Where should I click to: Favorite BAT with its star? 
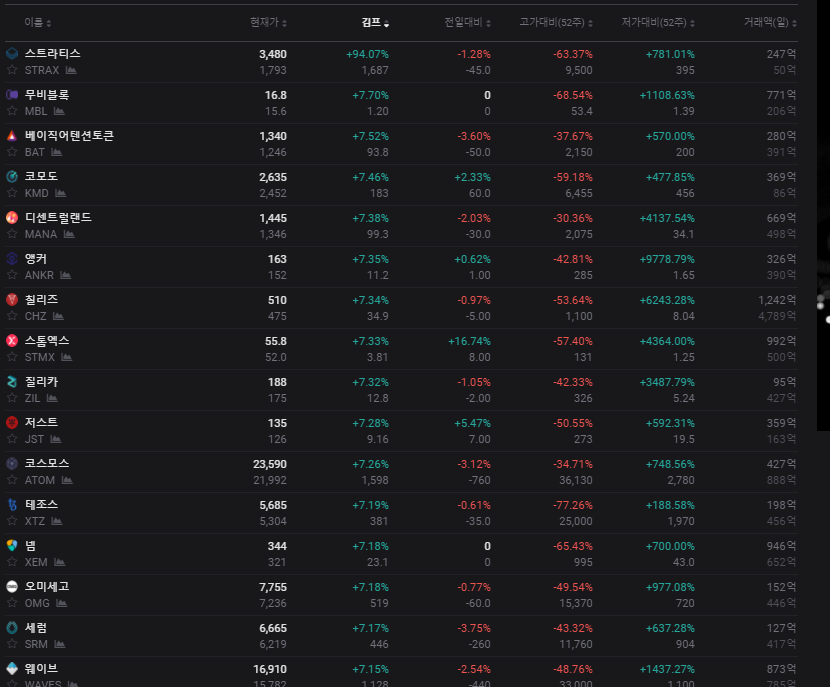tap(12, 152)
